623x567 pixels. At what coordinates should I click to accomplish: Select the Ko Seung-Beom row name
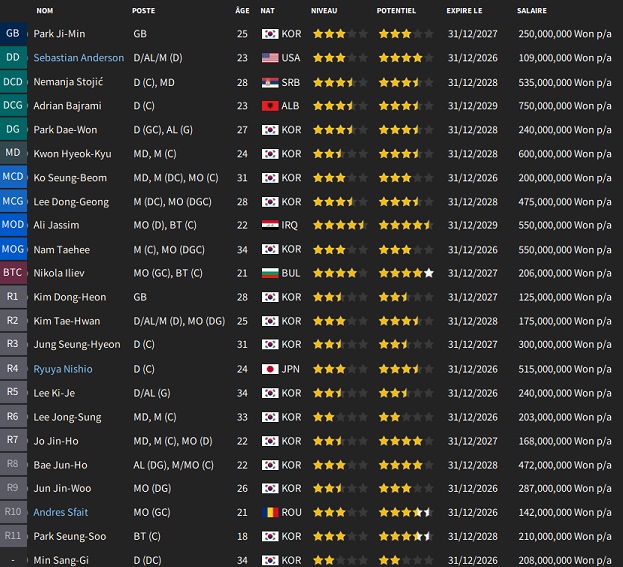70,178
